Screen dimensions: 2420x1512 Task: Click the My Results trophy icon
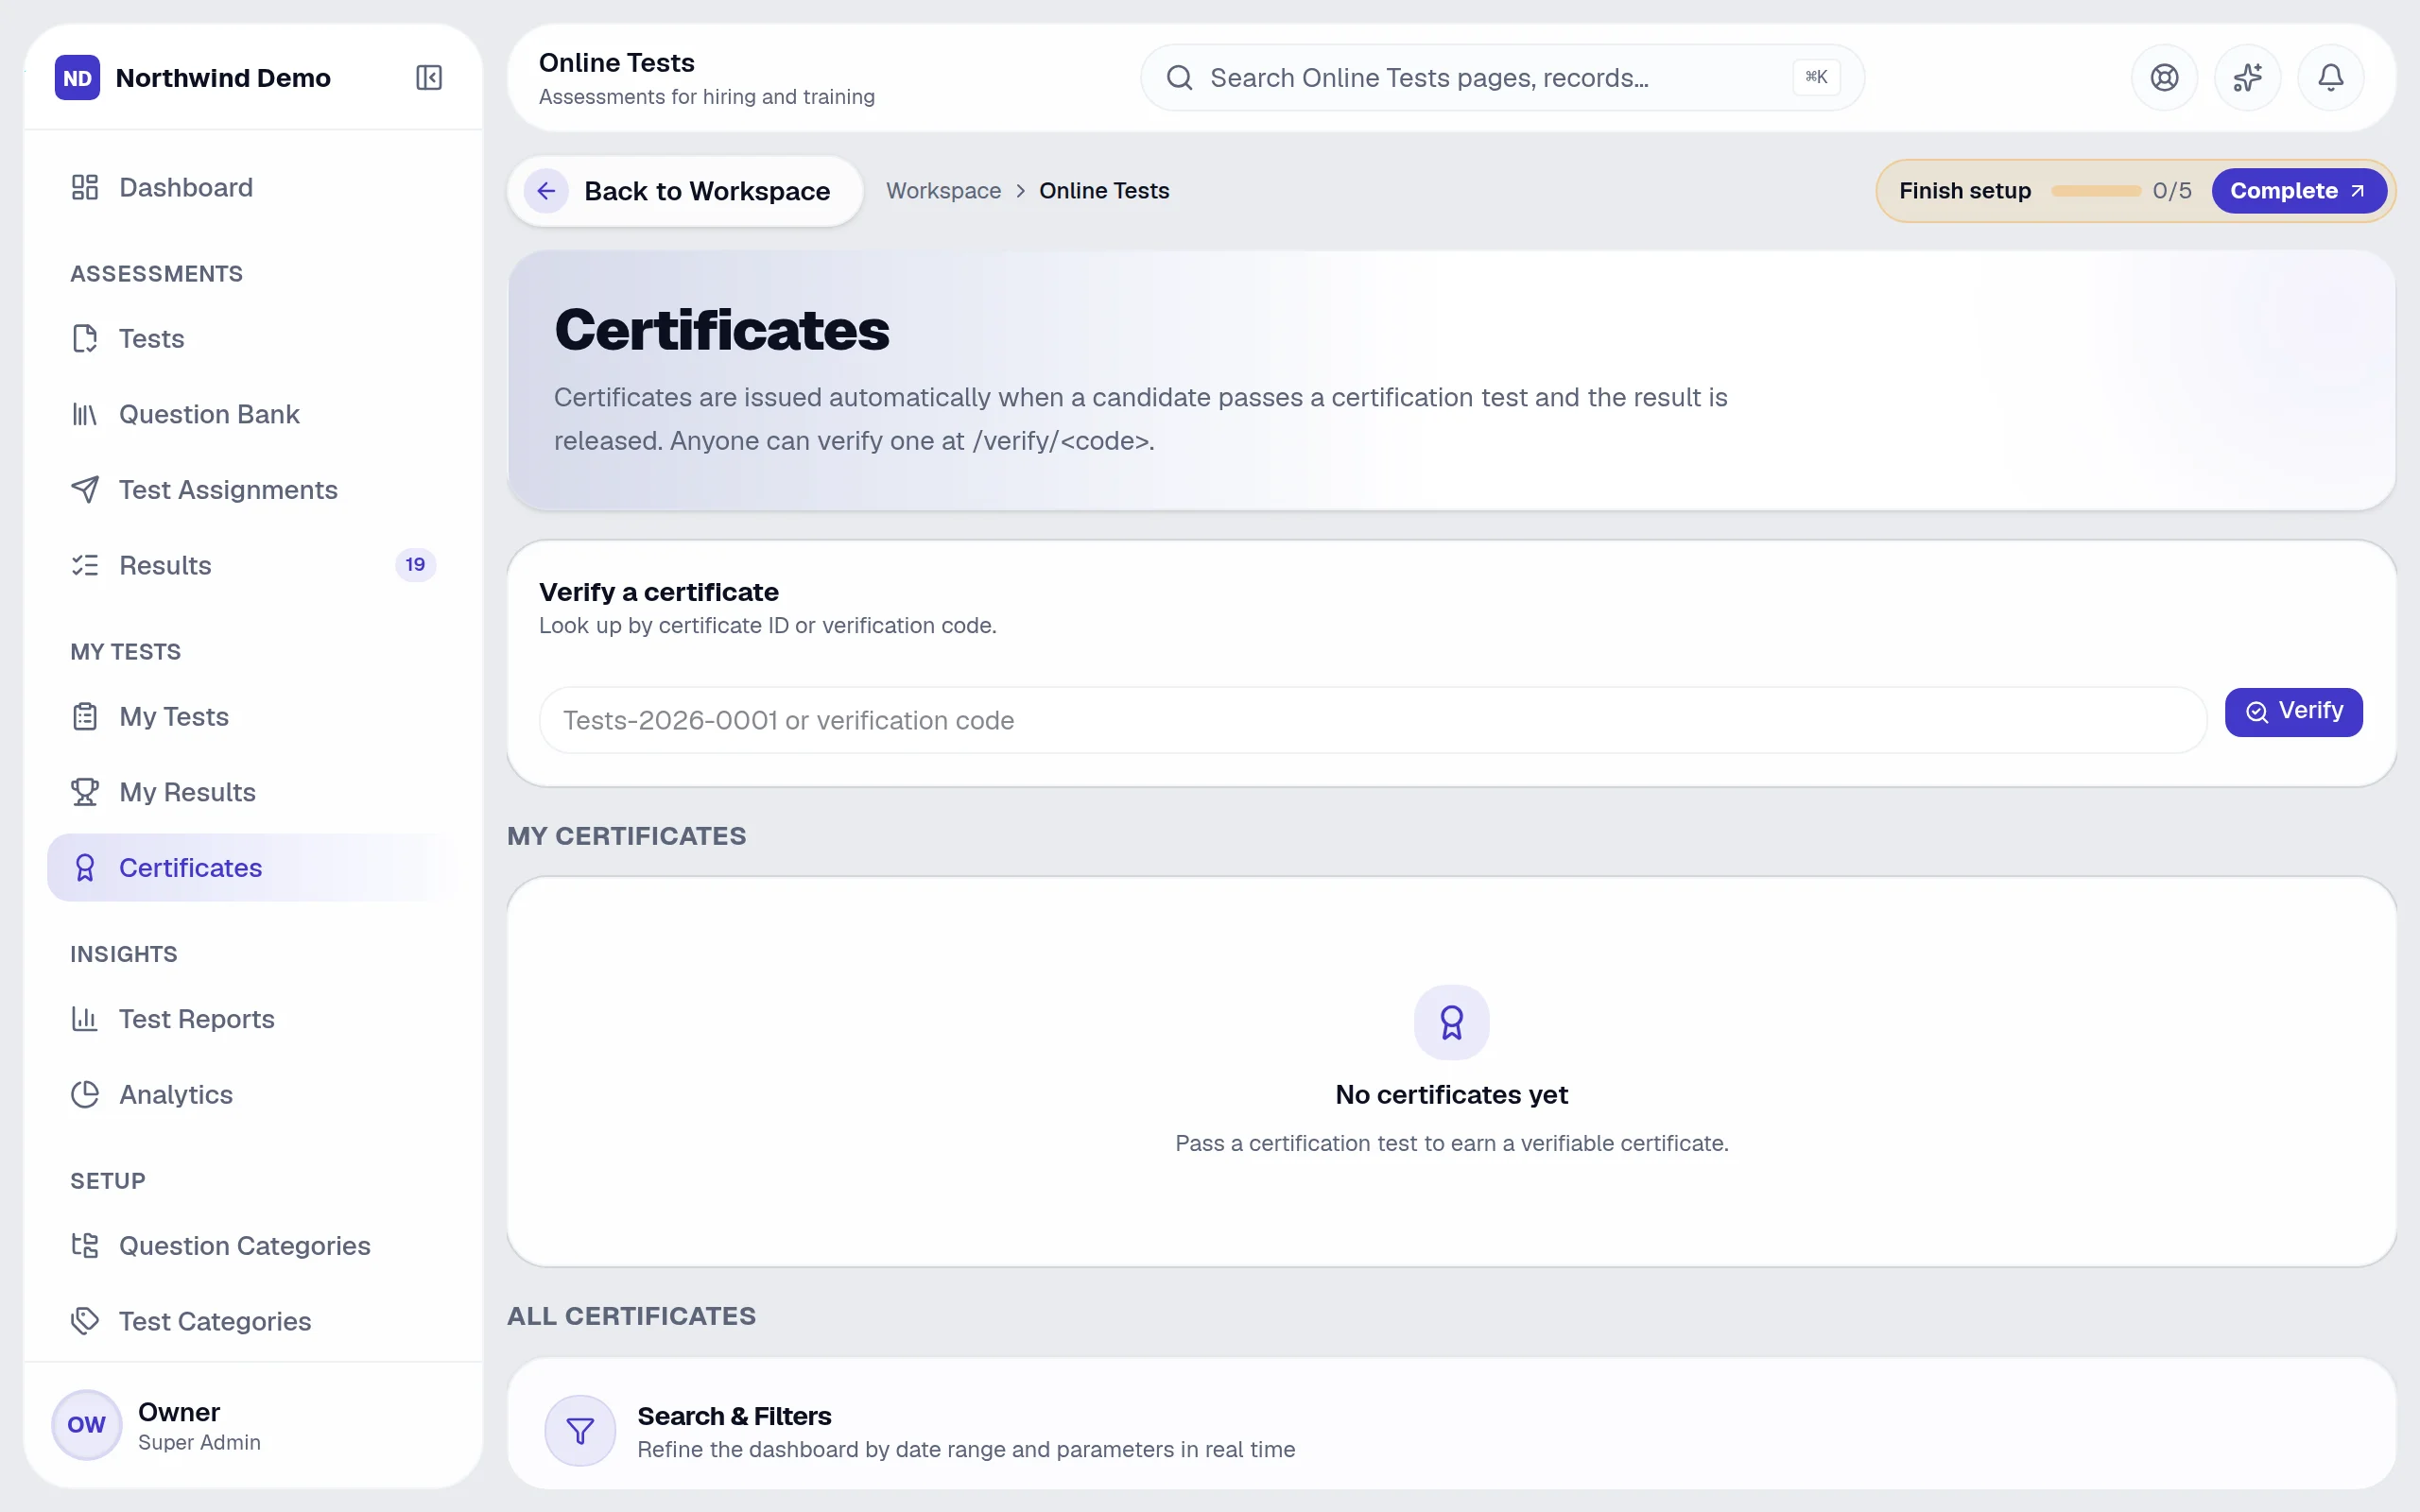coord(85,792)
